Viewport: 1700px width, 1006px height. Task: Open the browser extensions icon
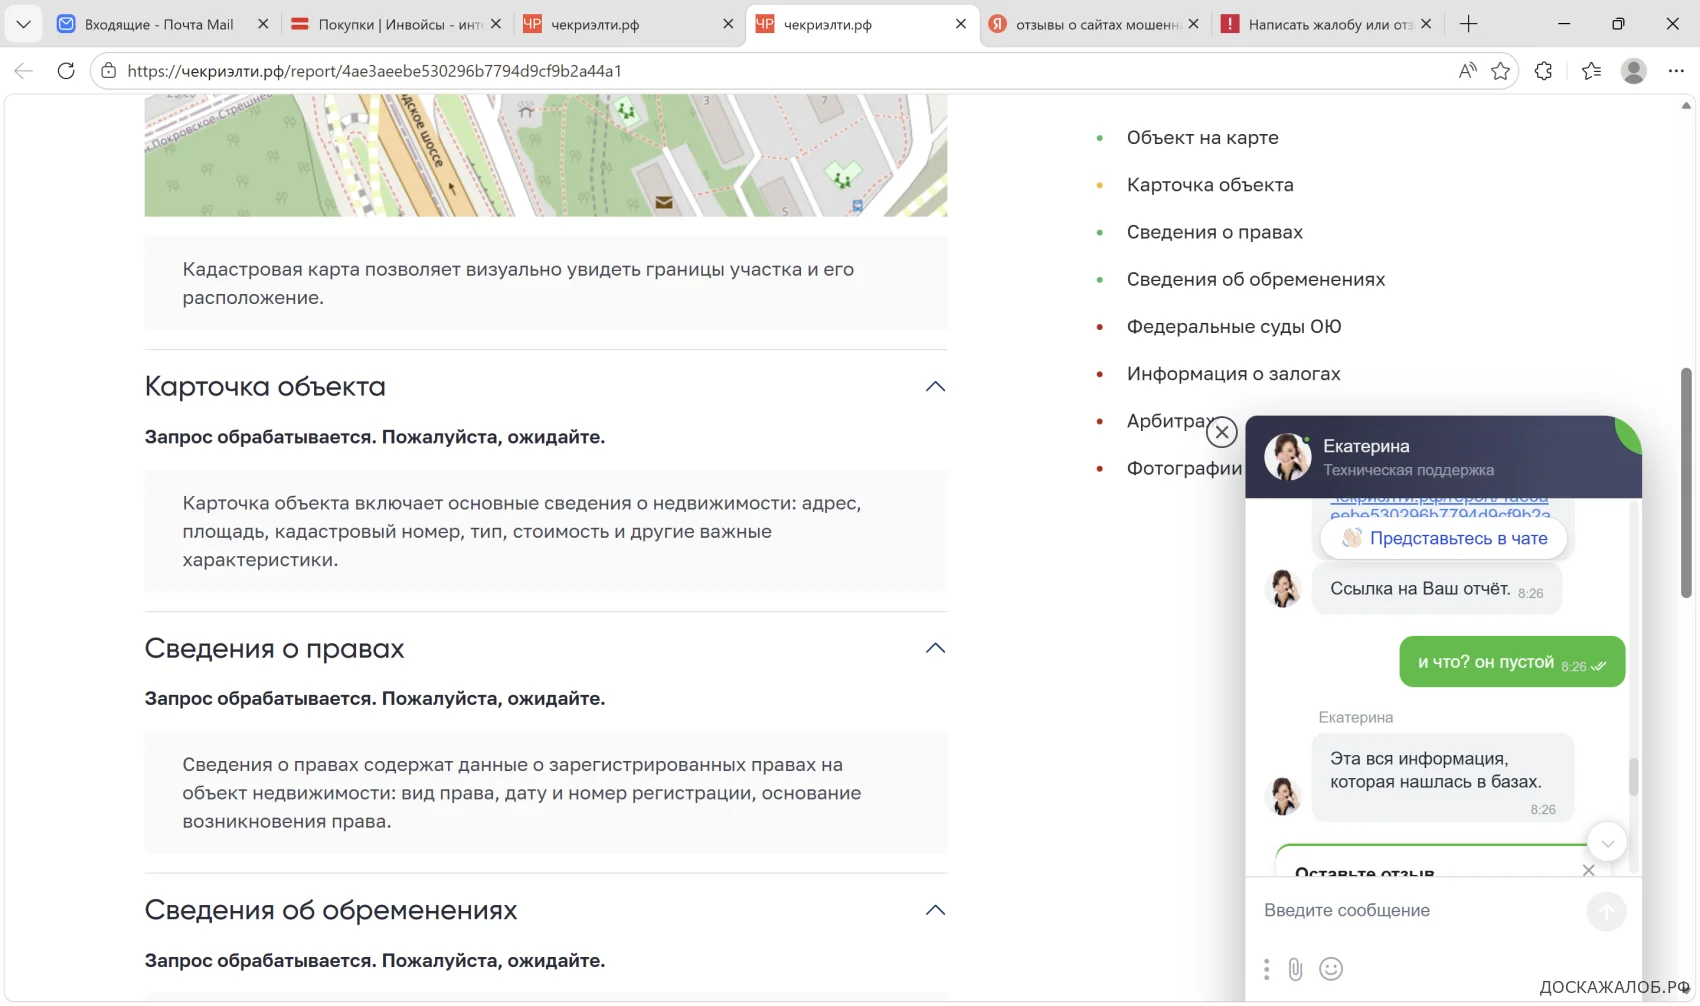point(1544,71)
